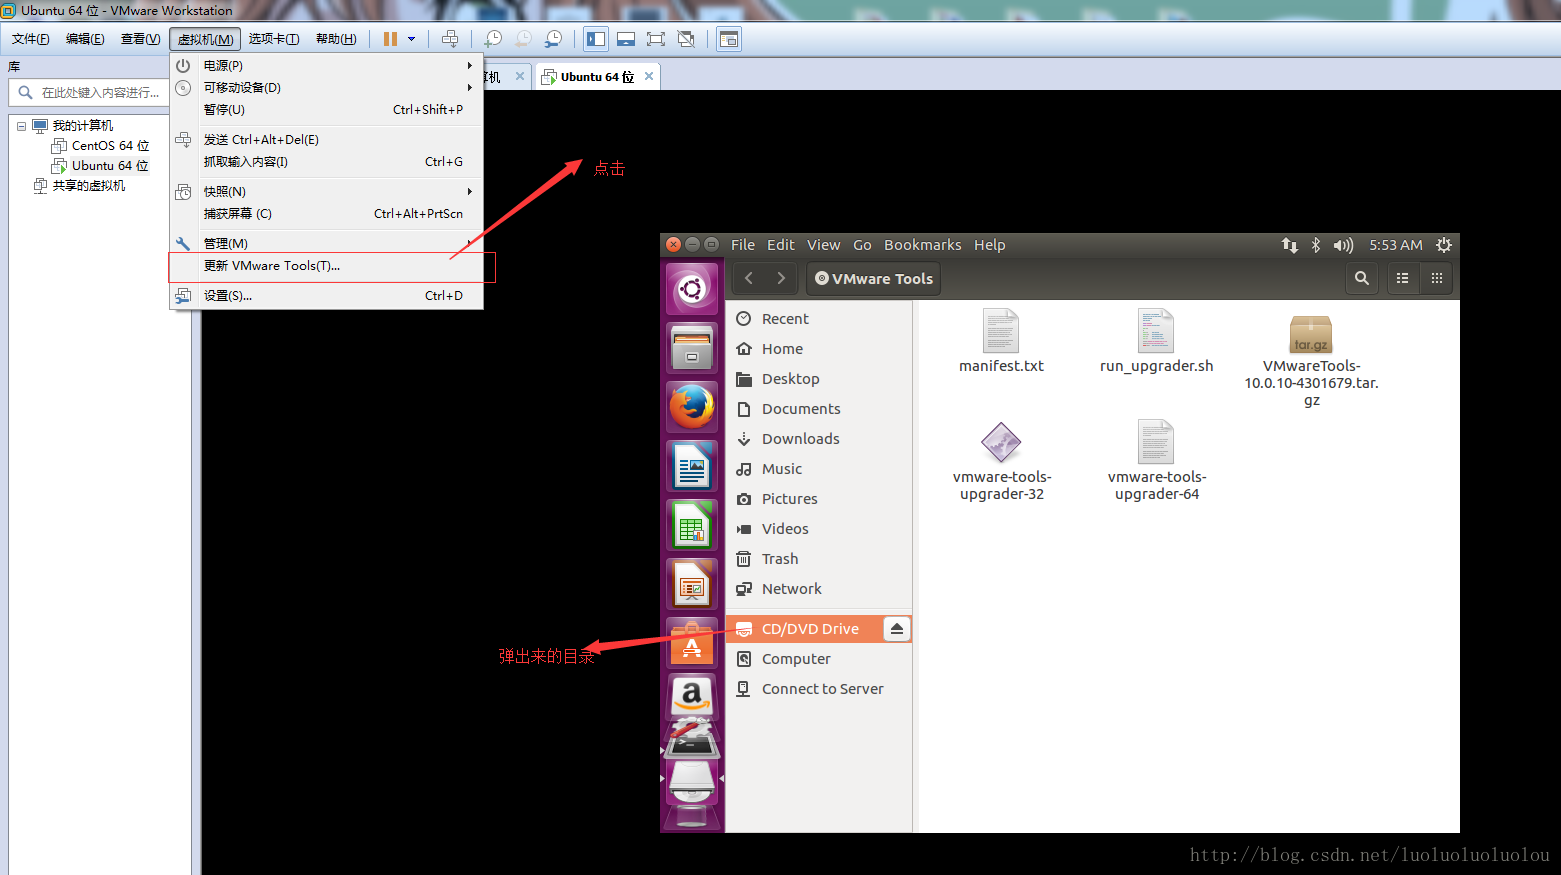Eject the CD/DVD Drive in sidebar
Viewport: 1561px width, 875px height.
click(897, 629)
